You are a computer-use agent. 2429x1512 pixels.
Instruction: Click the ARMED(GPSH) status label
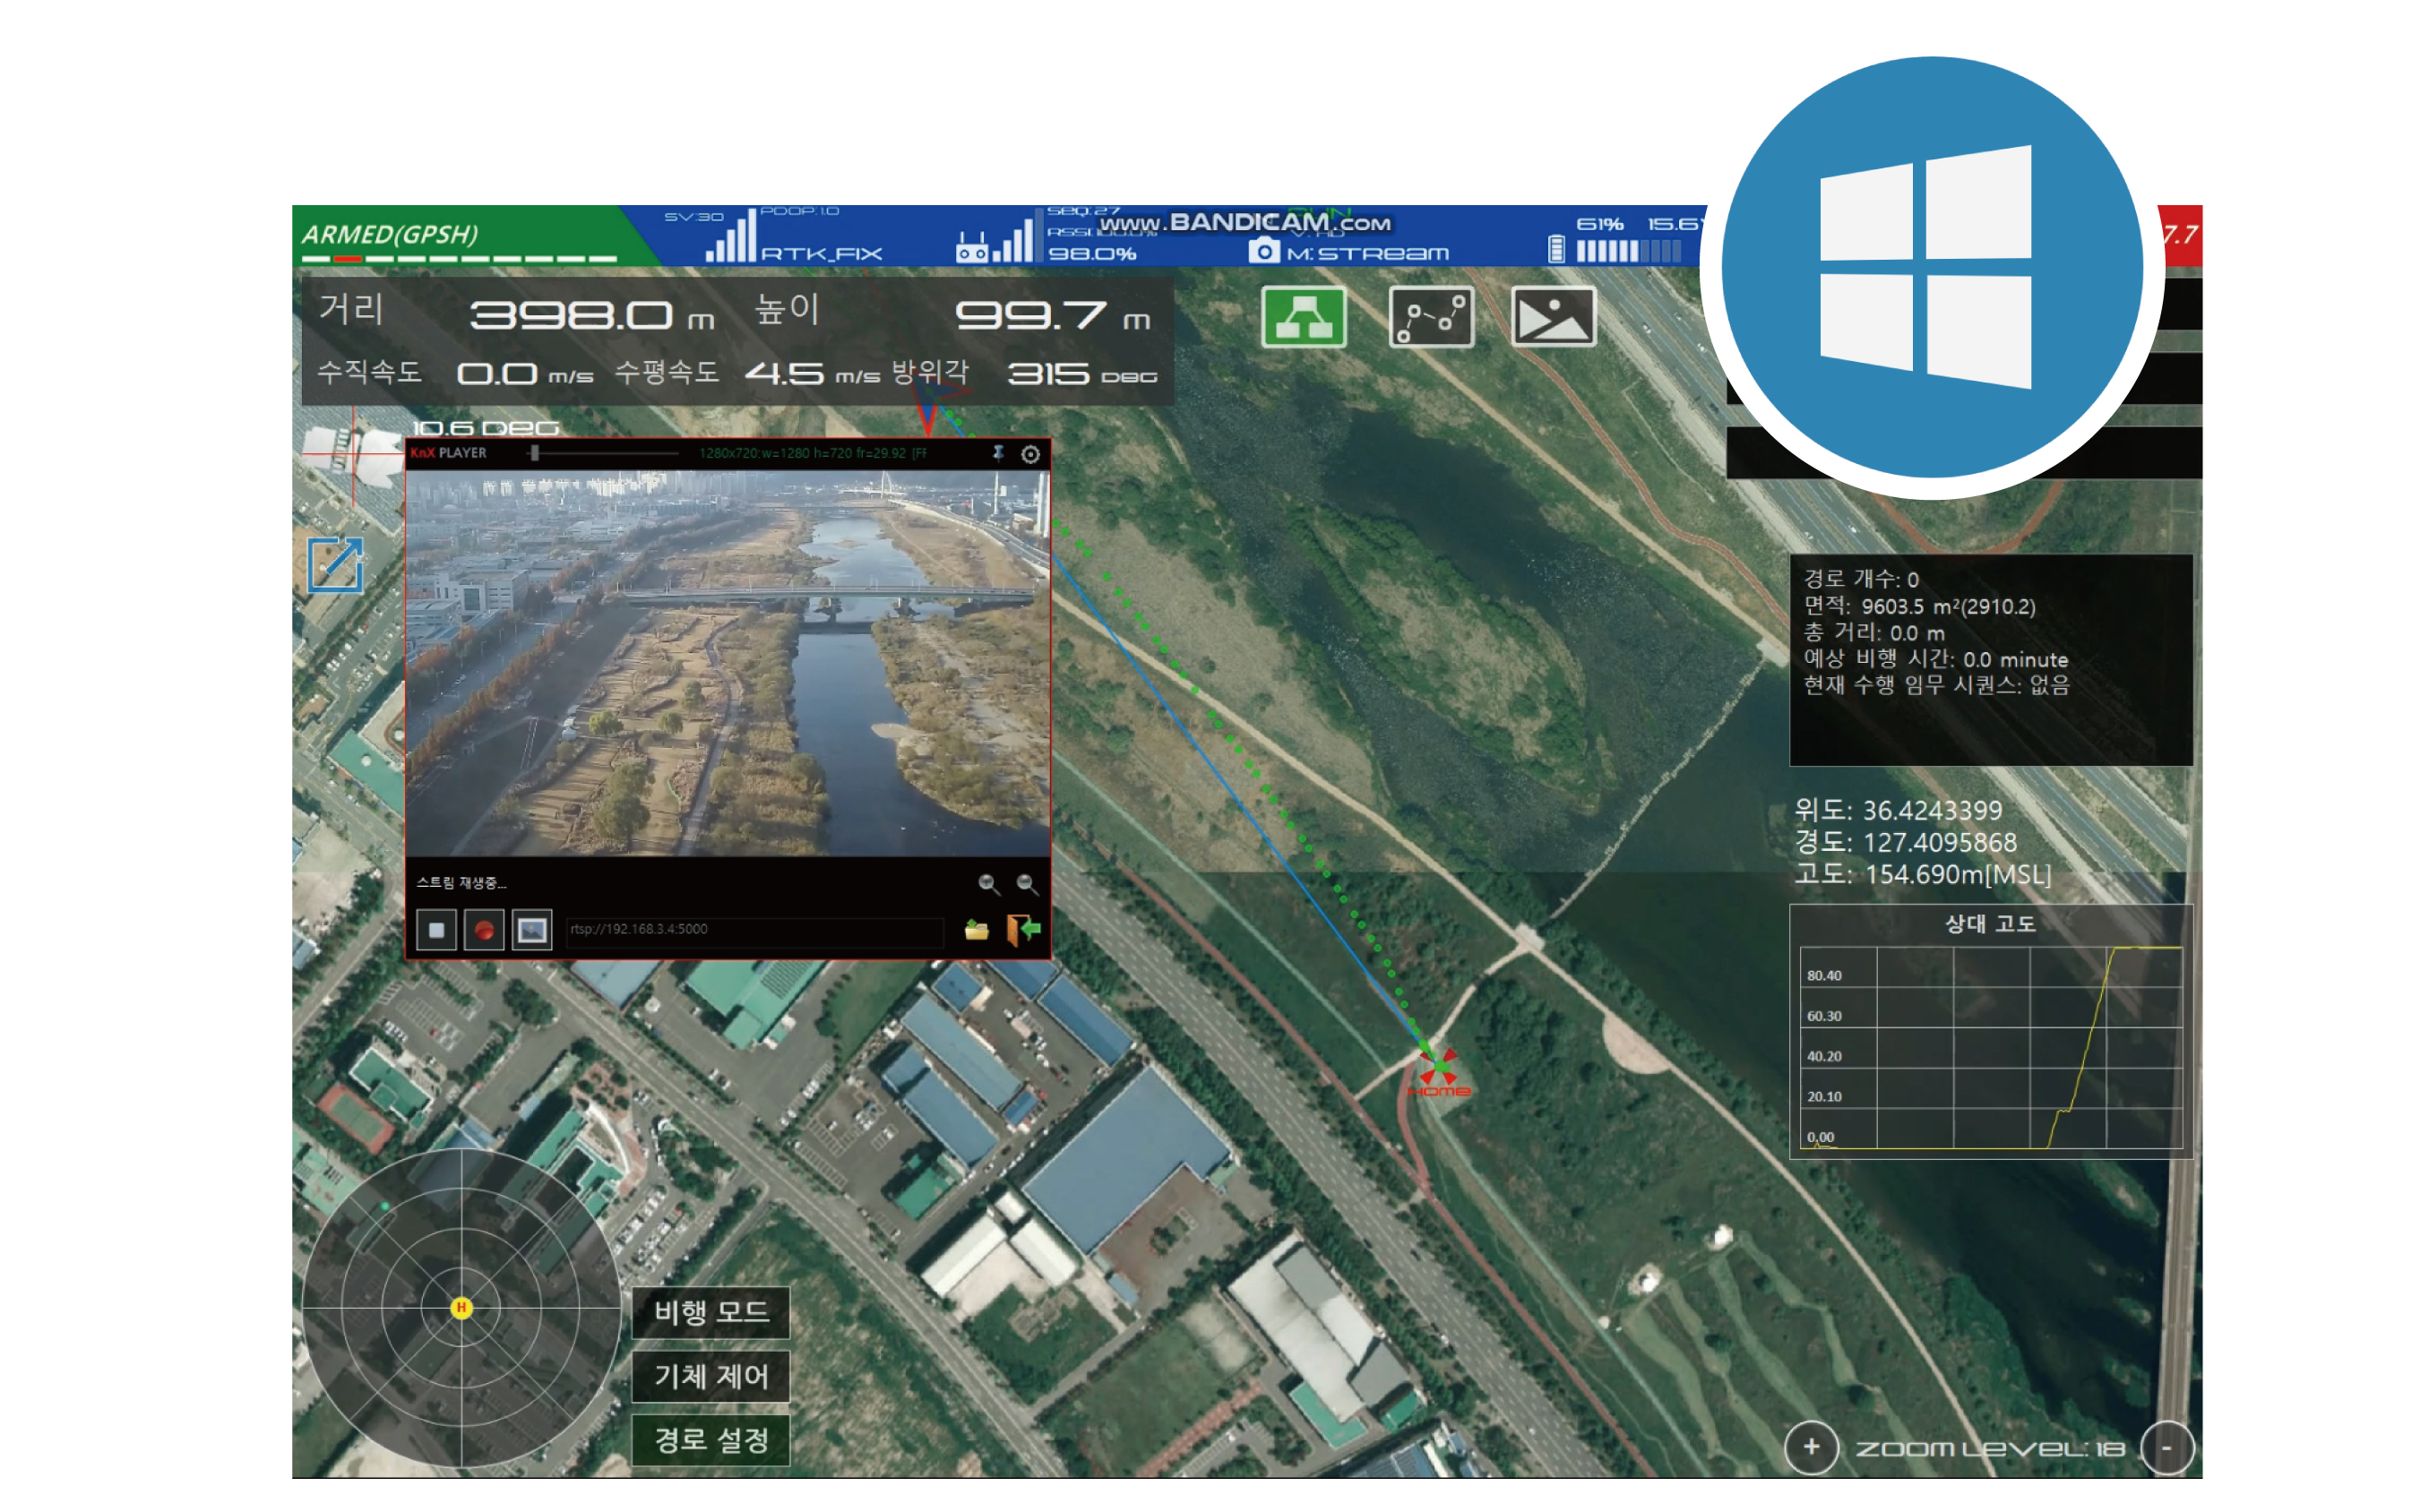(x=392, y=235)
